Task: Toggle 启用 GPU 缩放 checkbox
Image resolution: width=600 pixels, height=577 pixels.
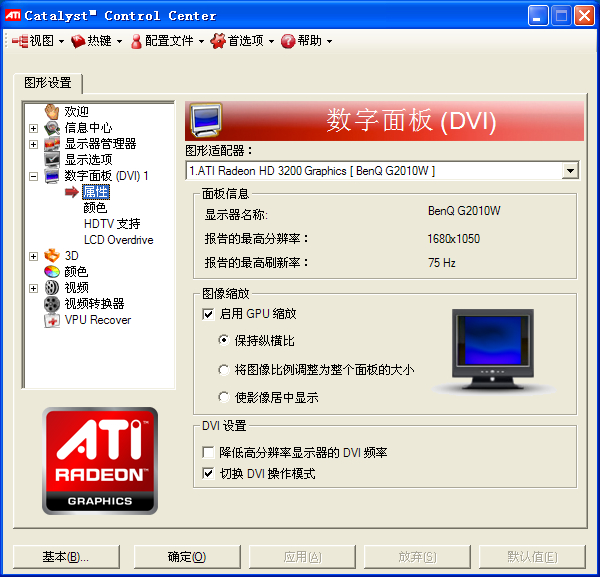Action: point(208,315)
